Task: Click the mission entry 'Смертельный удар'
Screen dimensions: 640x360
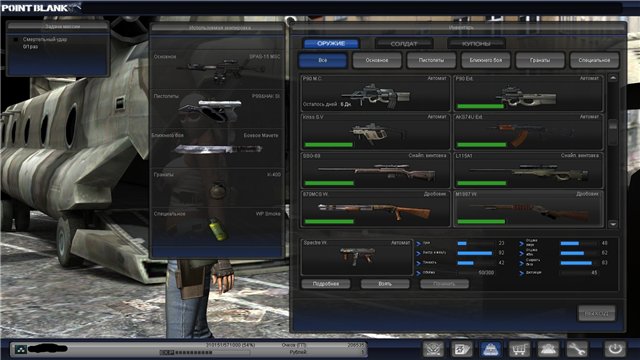Action: 45,40
